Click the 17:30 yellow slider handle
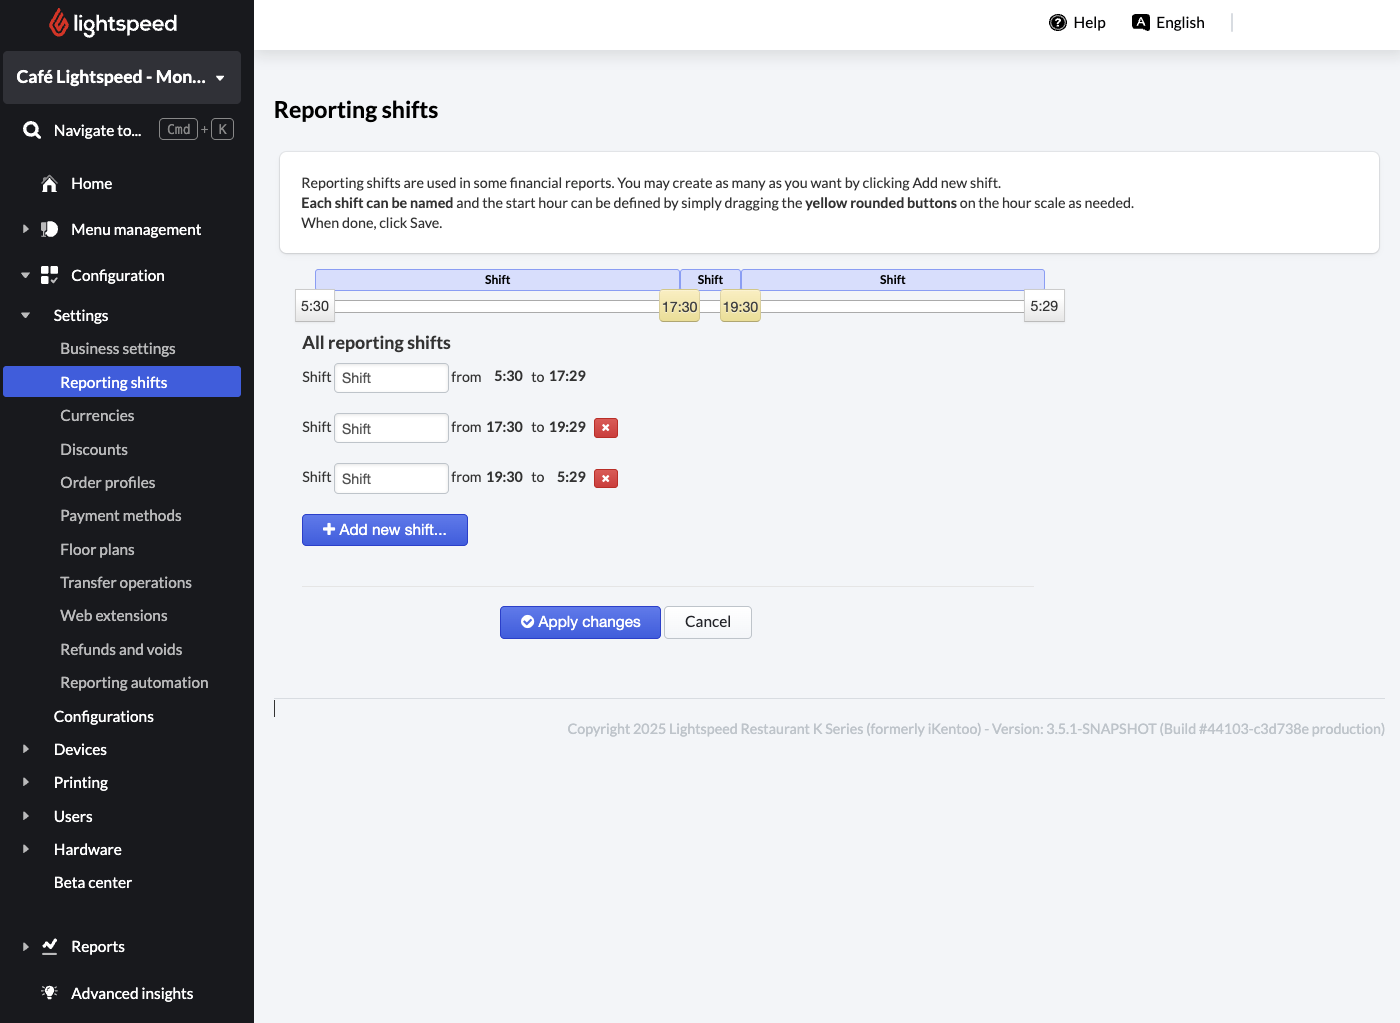The image size is (1400, 1023). (679, 307)
